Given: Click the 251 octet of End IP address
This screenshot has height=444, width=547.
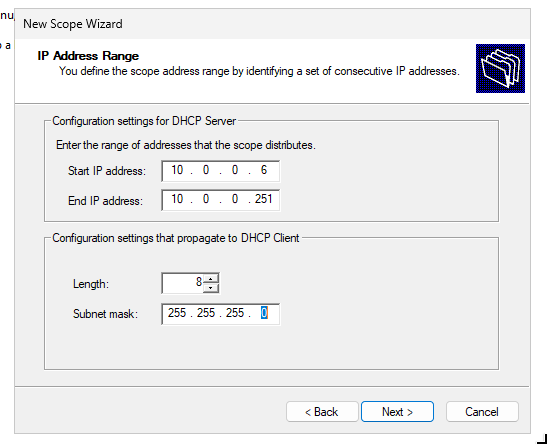Looking at the screenshot, I should [264, 199].
